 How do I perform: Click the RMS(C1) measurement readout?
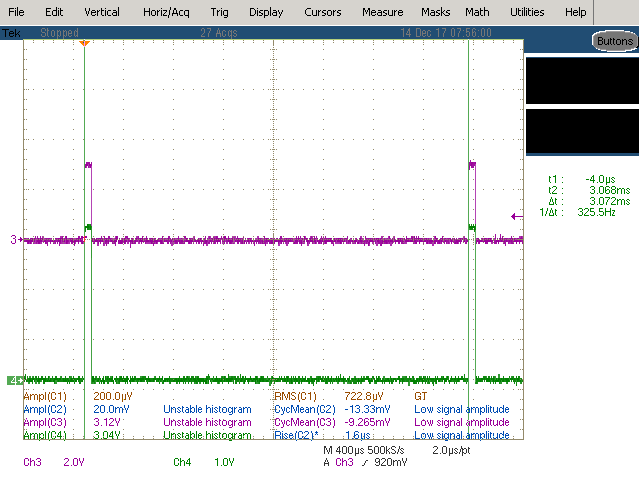pos(329,396)
